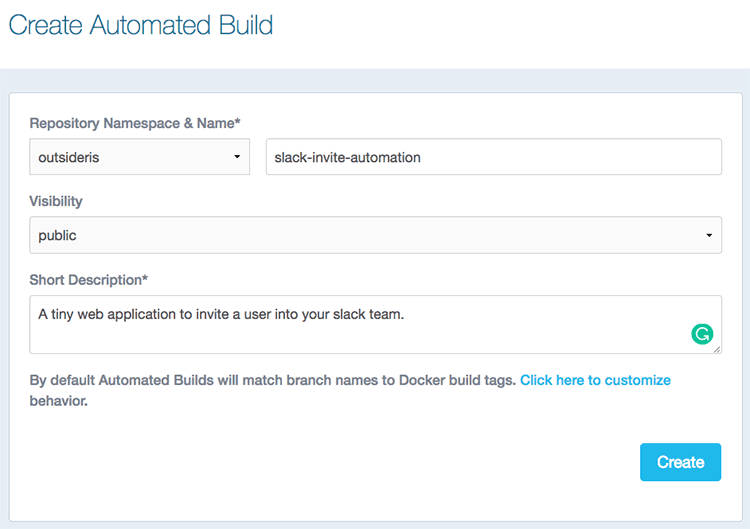Expand the Visibility dropdown set to public
Image resolution: width=750 pixels, height=529 pixels.
click(x=375, y=235)
